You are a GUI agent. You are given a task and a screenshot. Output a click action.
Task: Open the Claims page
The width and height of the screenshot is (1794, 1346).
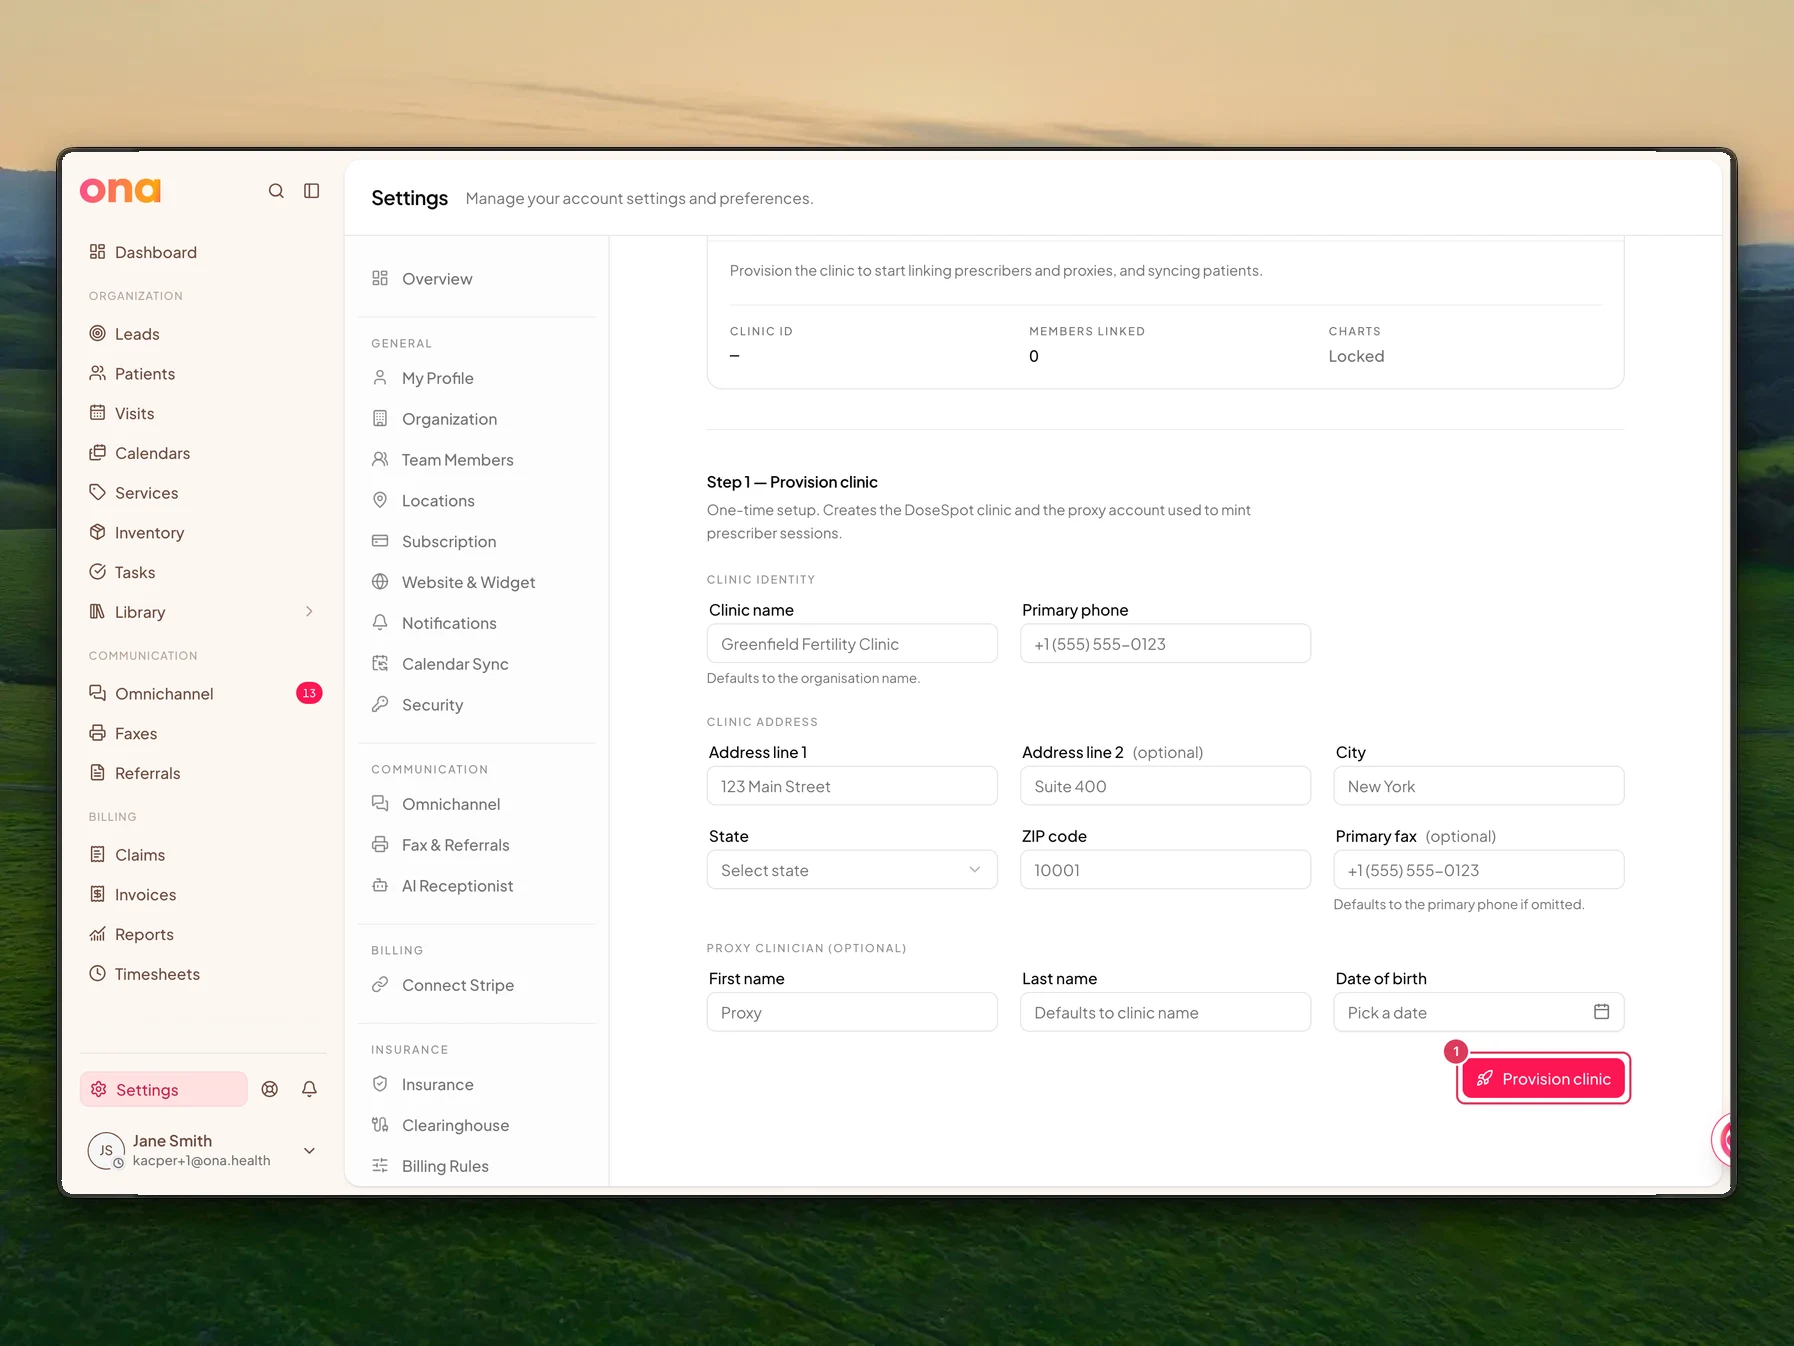pyautogui.click(x=140, y=854)
